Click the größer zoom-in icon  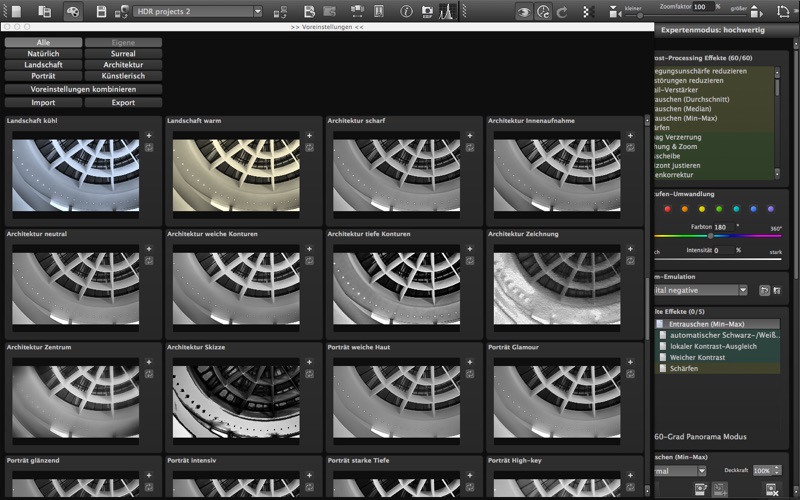(x=757, y=12)
